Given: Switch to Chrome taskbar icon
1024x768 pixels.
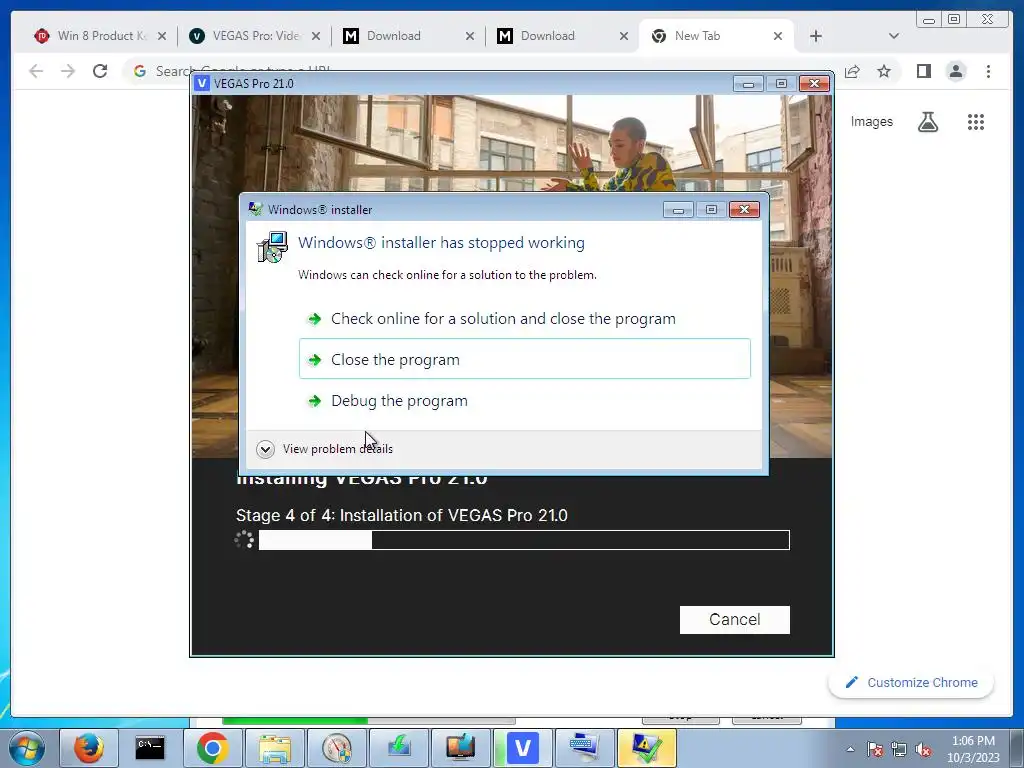Looking at the screenshot, I should point(212,748).
